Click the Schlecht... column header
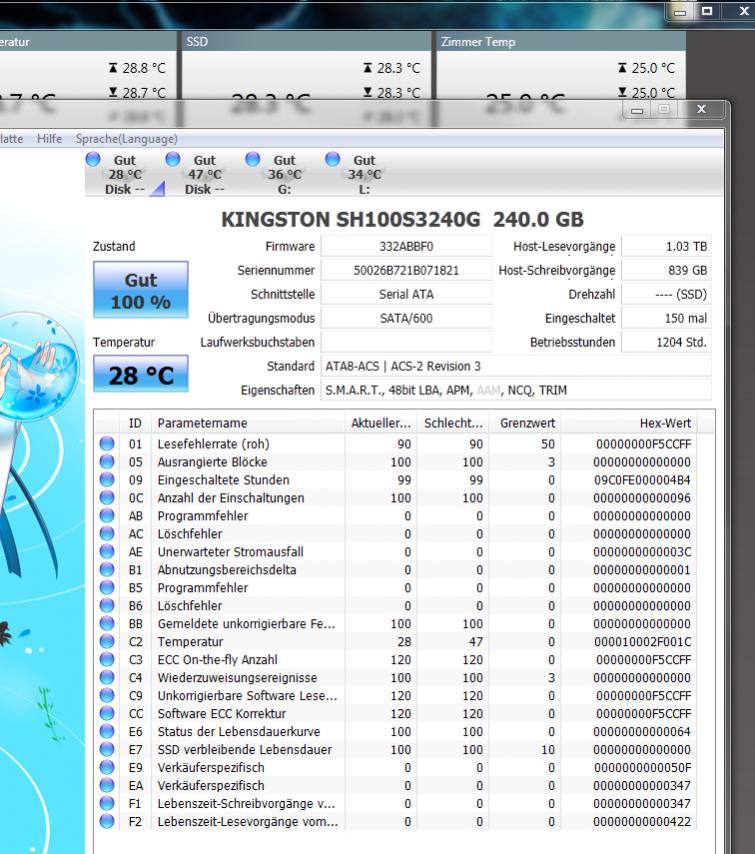This screenshot has height=854, width=755. coord(453,423)
